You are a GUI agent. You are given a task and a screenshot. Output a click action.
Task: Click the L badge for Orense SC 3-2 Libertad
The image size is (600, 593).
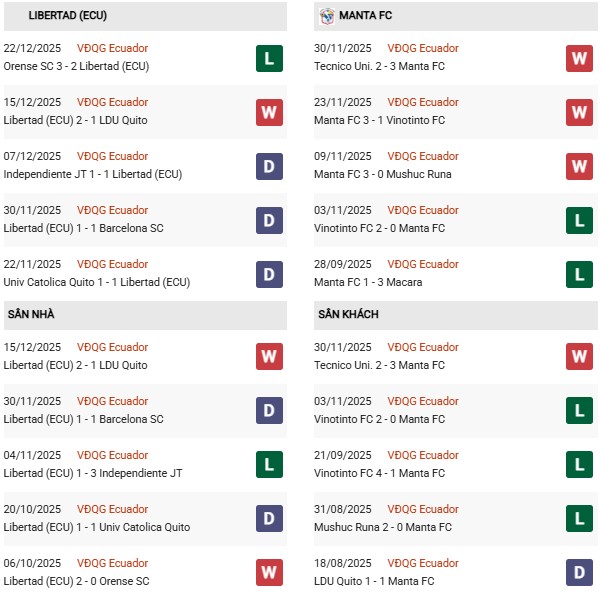[268, 58]
